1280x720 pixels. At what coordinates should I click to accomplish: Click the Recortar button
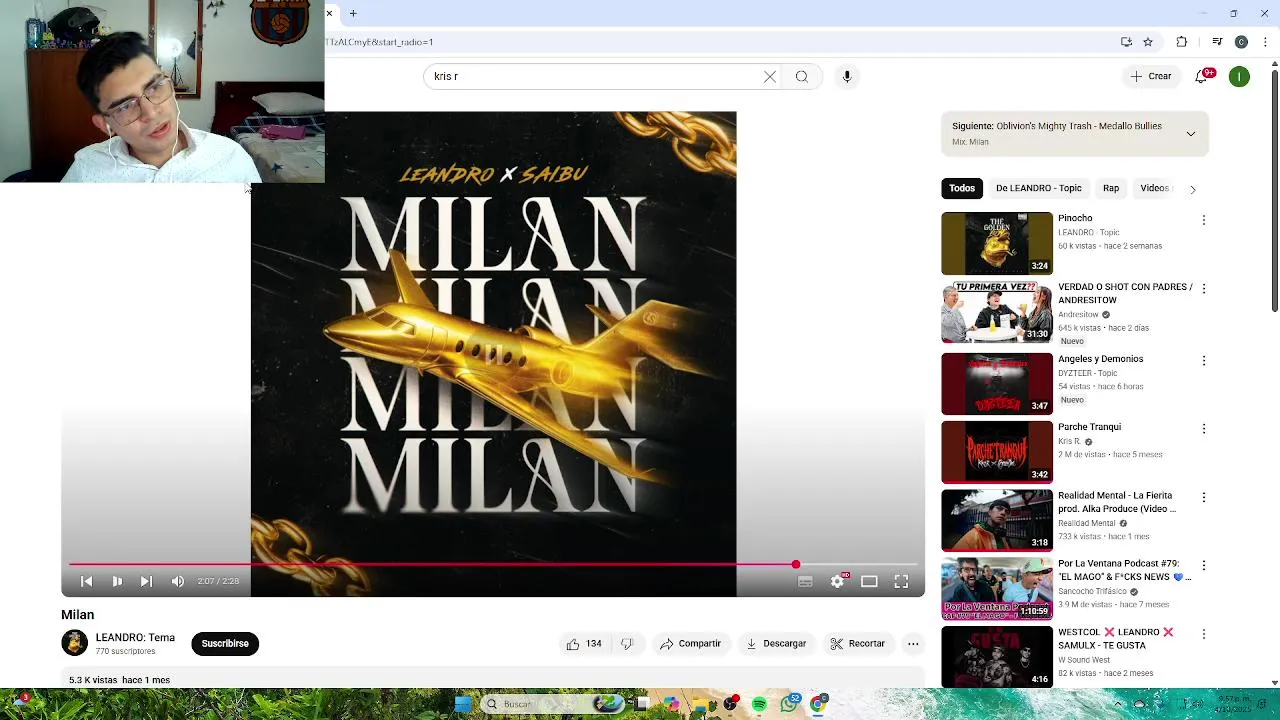[x=858, y=644]
